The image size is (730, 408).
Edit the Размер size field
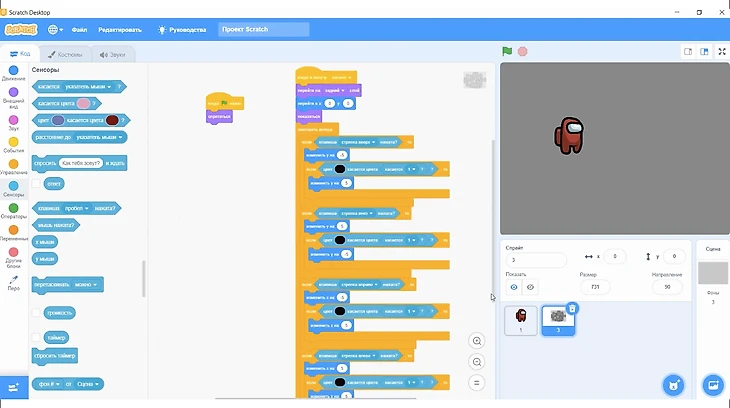[595, 287]
